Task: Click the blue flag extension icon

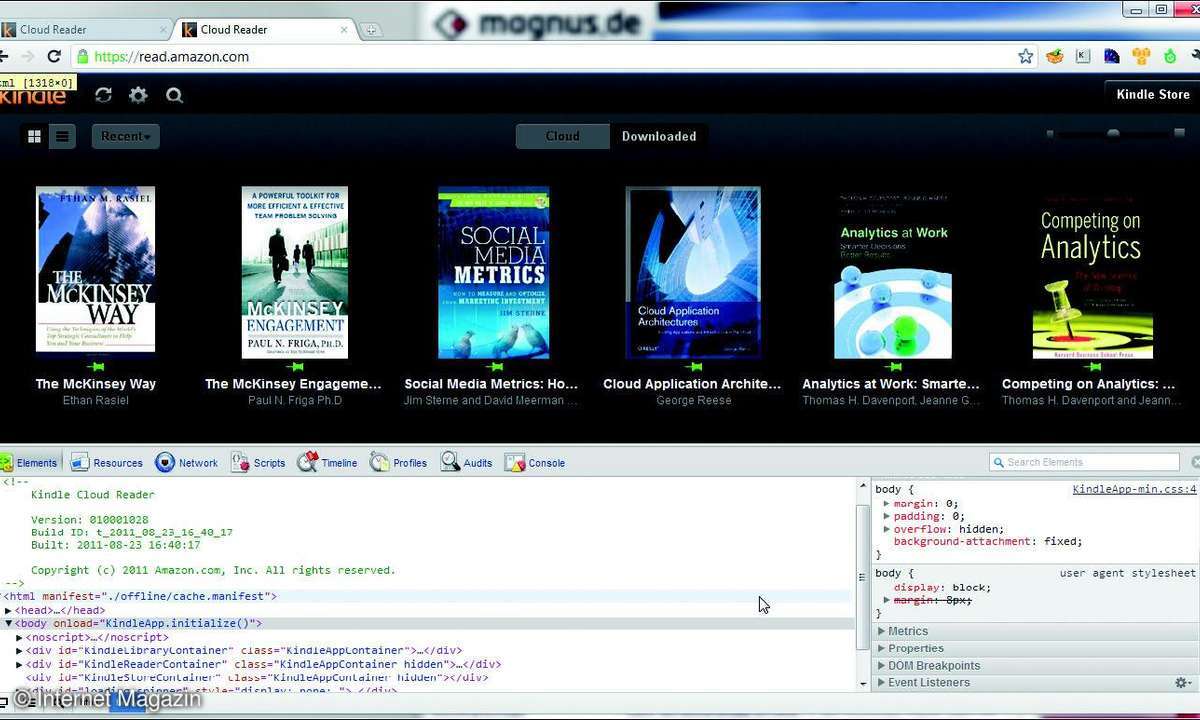Action: point(1112,57)
